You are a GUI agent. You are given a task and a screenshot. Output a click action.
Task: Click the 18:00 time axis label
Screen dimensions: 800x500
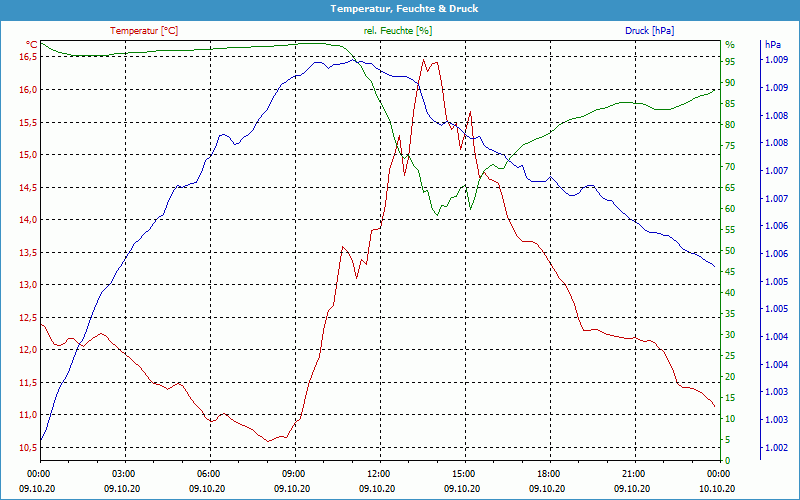click(549, 473)
